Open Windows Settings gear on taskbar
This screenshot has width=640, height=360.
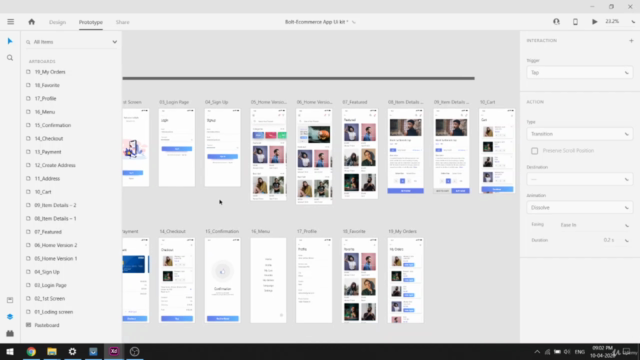pyautogui.click(x=72, y=351)
